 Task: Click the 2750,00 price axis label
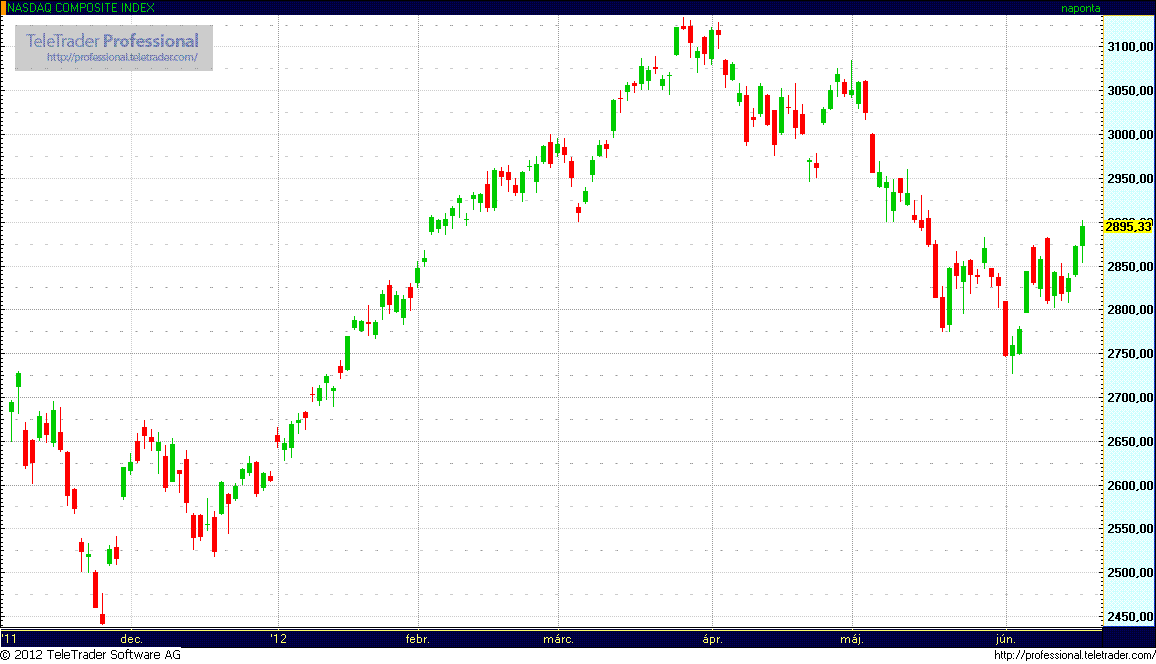(x=1130, y=354)
